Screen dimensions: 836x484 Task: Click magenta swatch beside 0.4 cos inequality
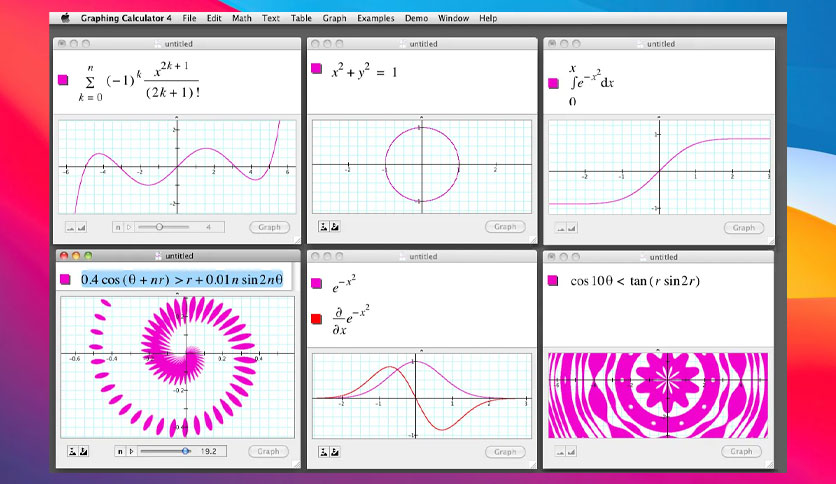click(66, 279)
